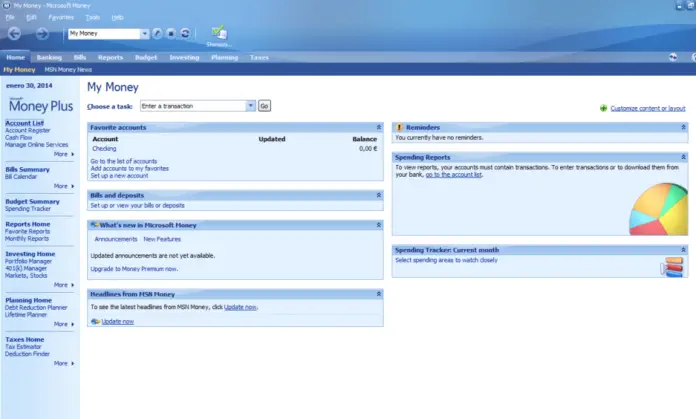Collapse the Spending Tracker panel
The width and height of the screenshot is (696, 419).
683,250
